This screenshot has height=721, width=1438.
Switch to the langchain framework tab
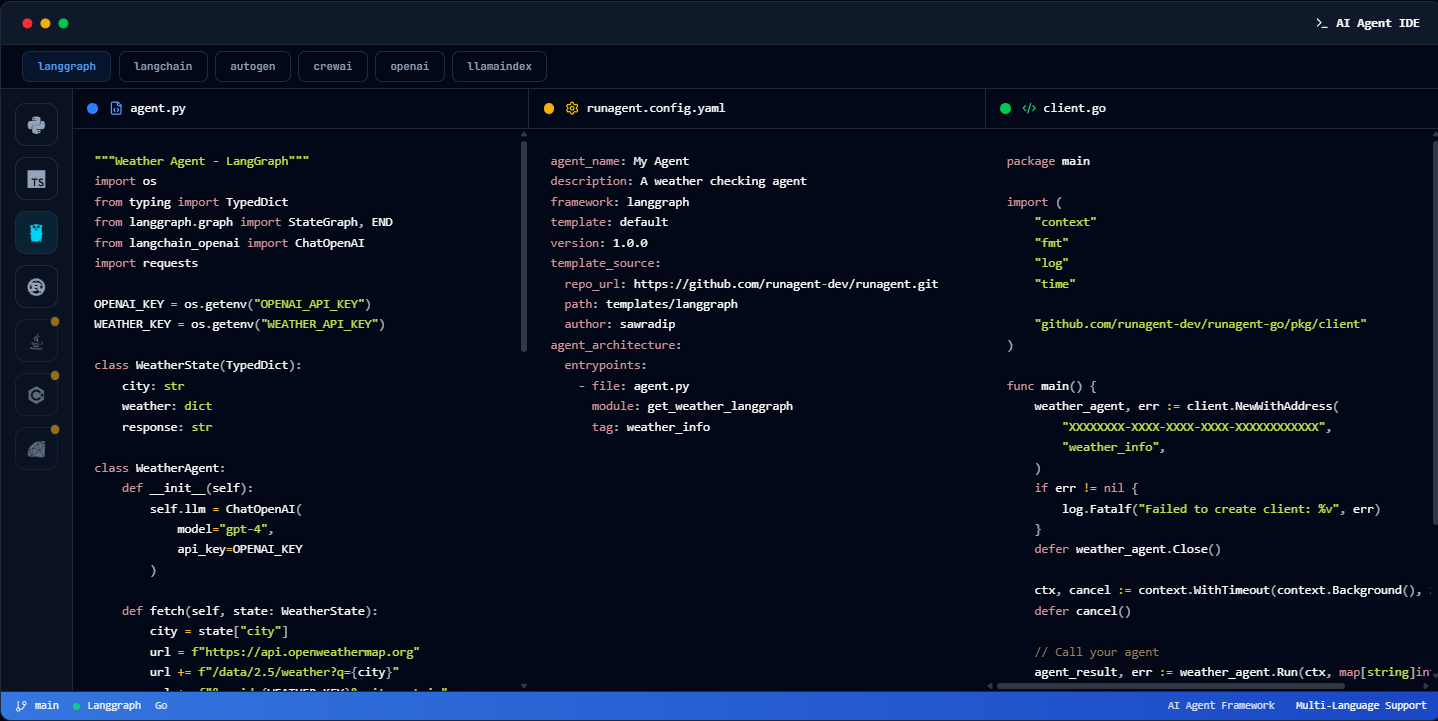coord(163,66)
